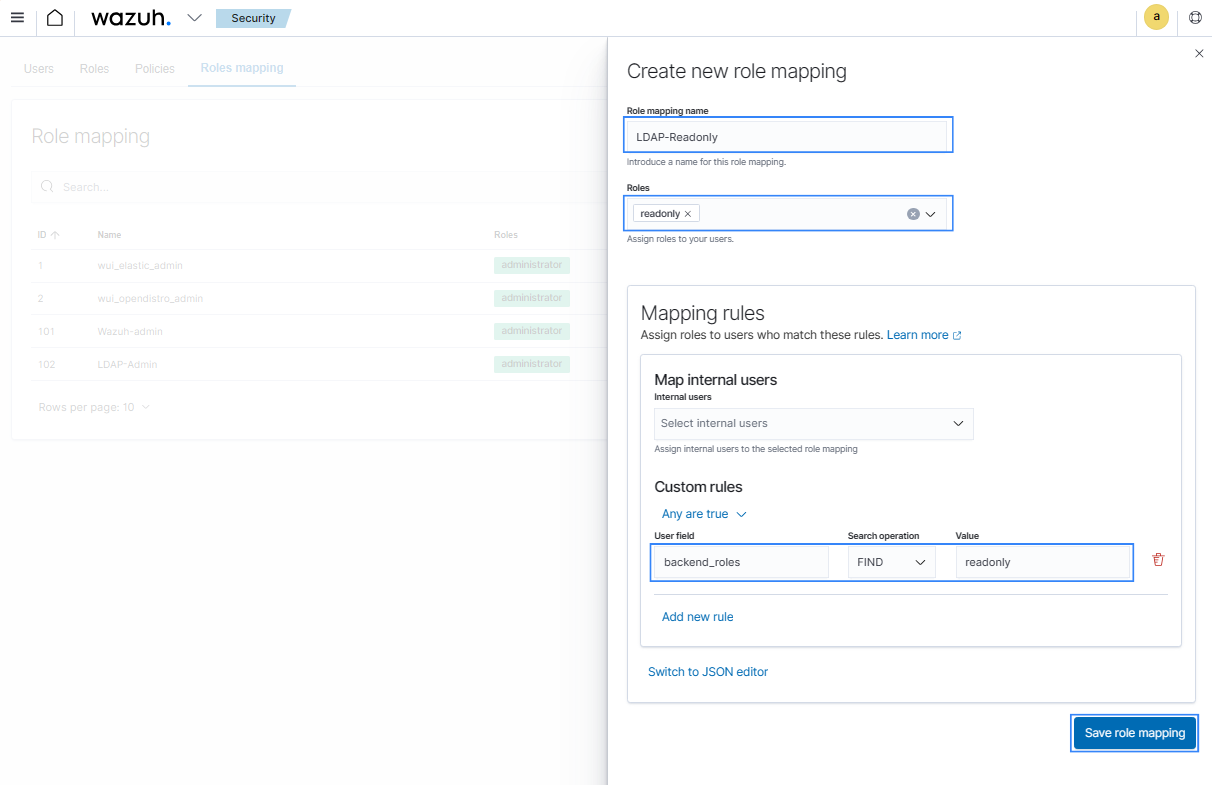Screen dimensions: 1212x785
Task: Click the Roles column header
Action: (x=506, y=235)
